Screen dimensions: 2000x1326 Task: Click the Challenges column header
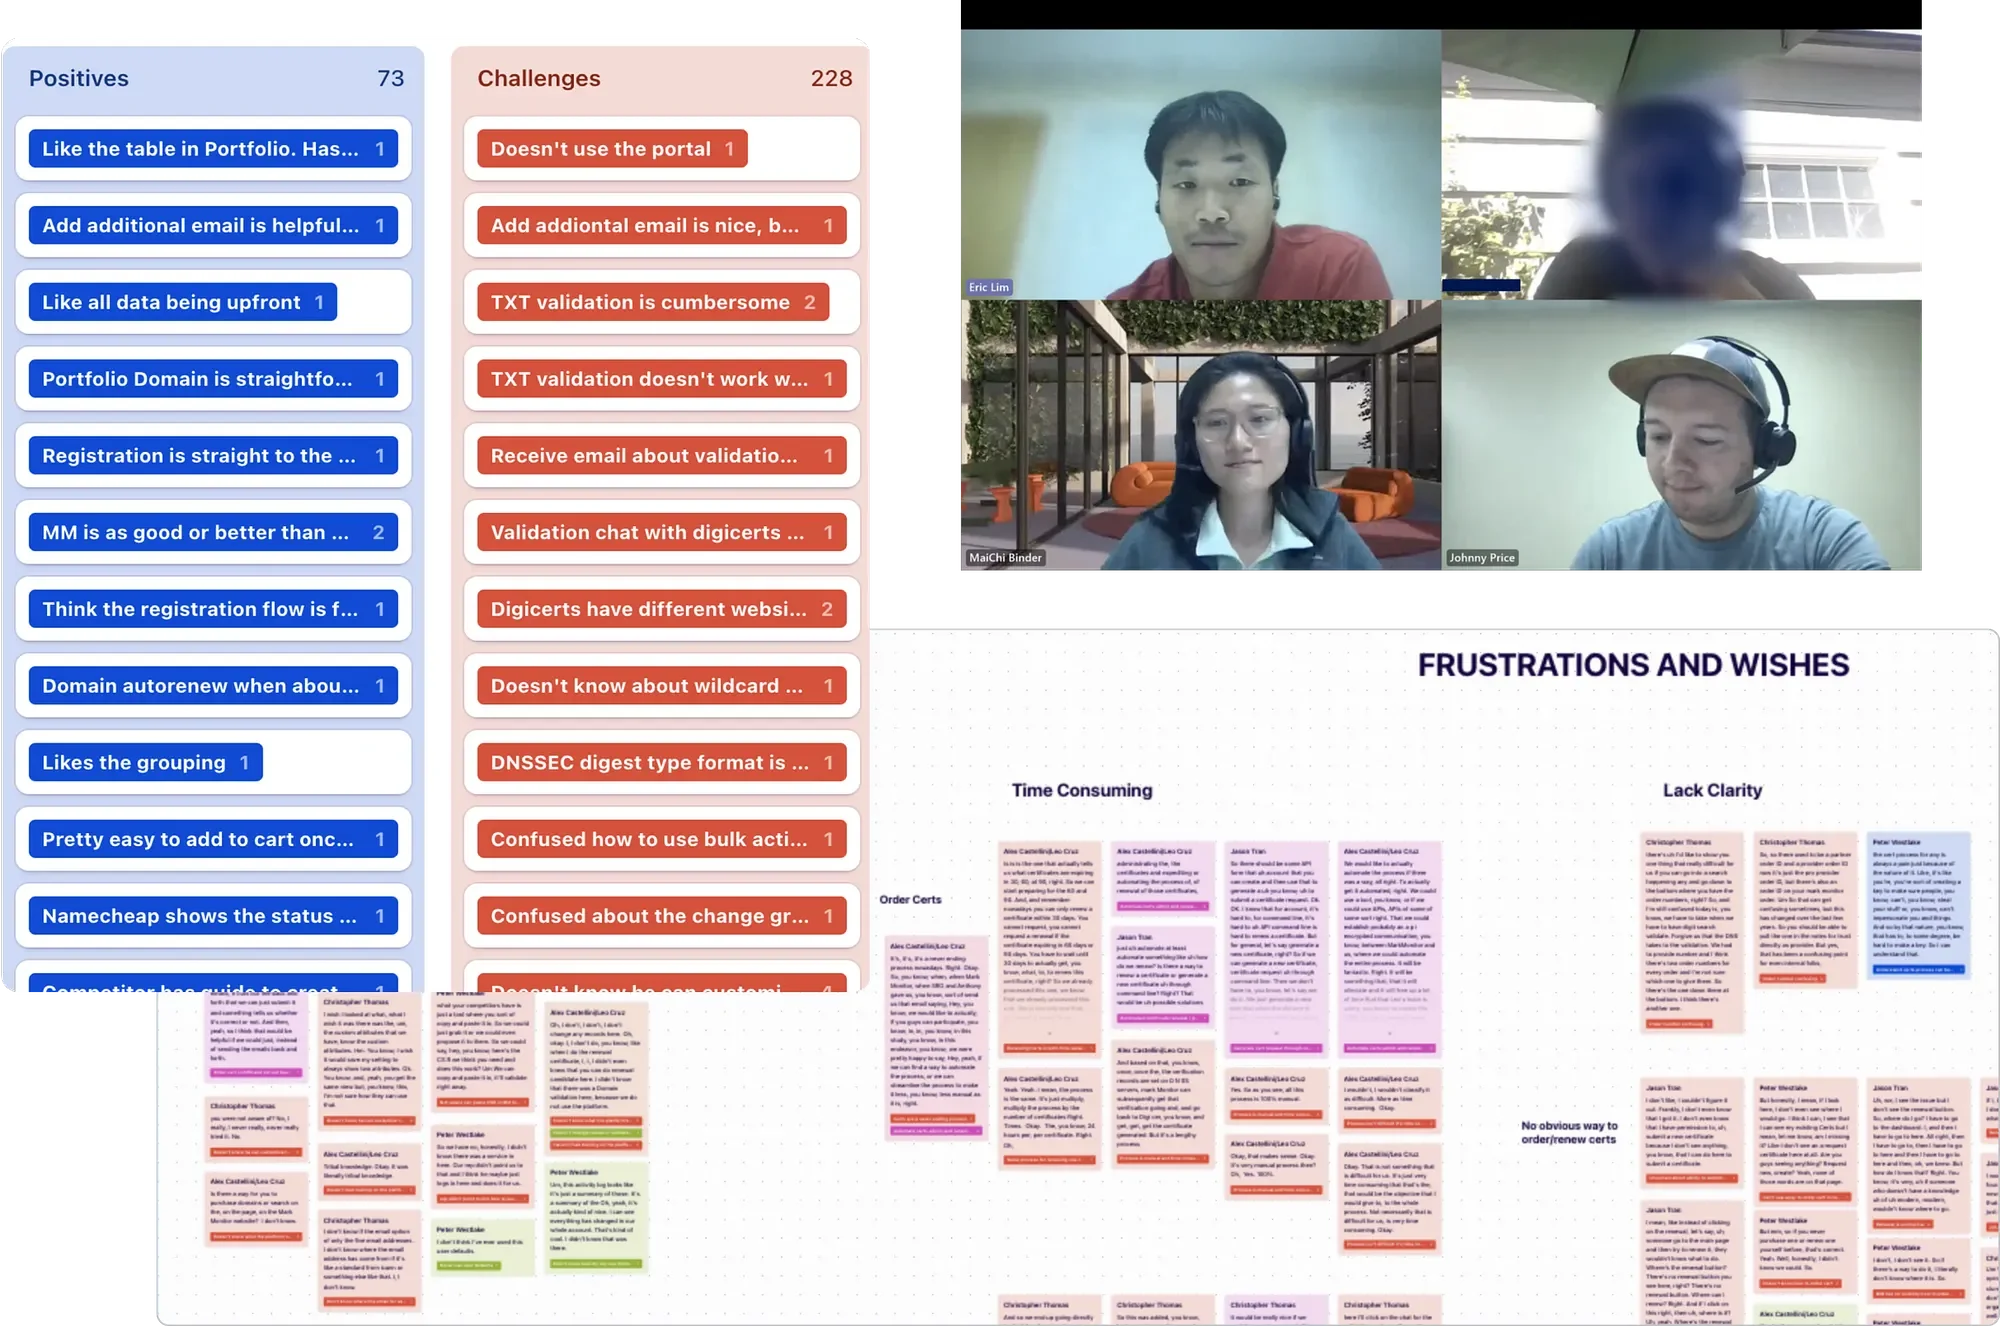tap(539, 79)
